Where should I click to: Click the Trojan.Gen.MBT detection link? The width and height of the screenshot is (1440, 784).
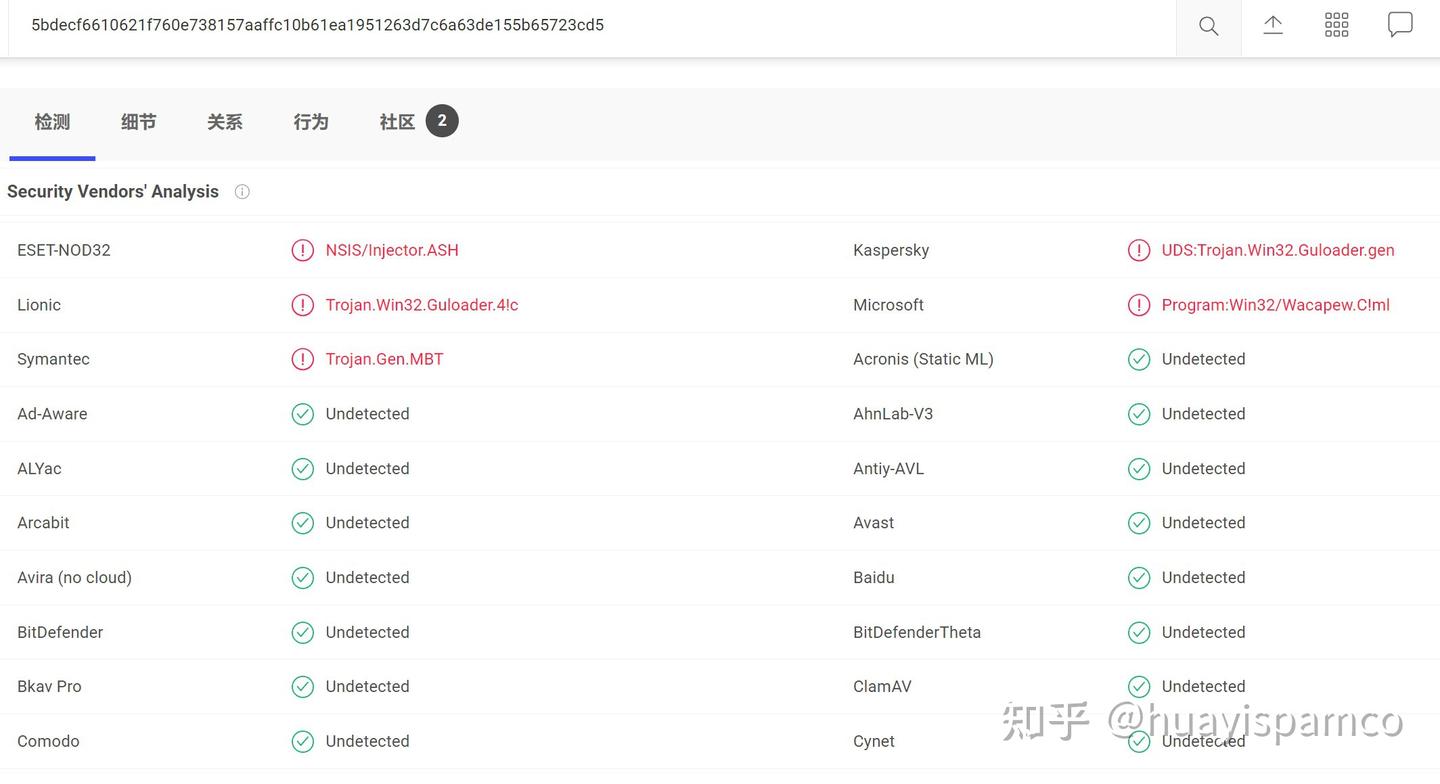coord(384,359)
